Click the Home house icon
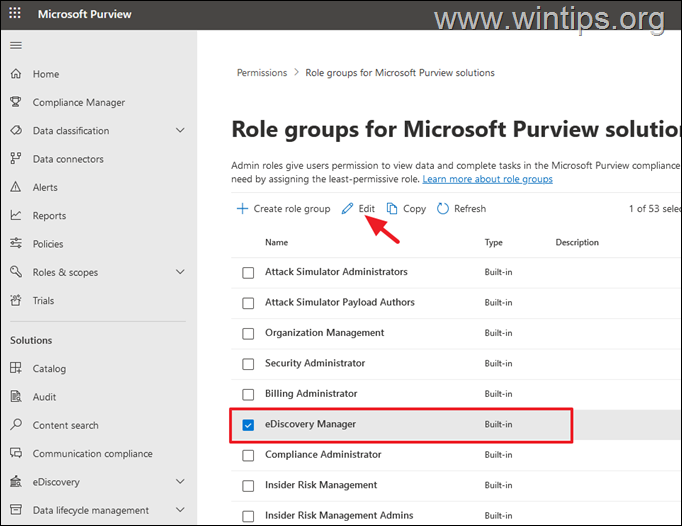Screen dimensions: 682x526 (16, 74)
